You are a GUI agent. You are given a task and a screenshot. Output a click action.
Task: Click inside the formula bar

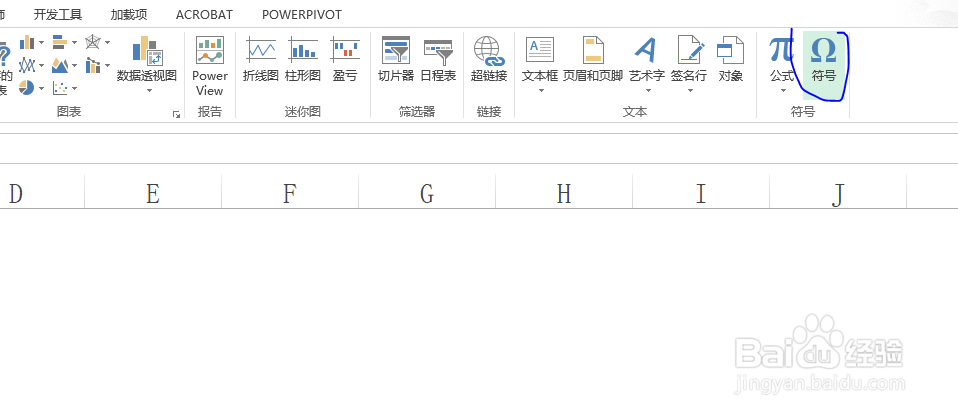click(479, 147)
